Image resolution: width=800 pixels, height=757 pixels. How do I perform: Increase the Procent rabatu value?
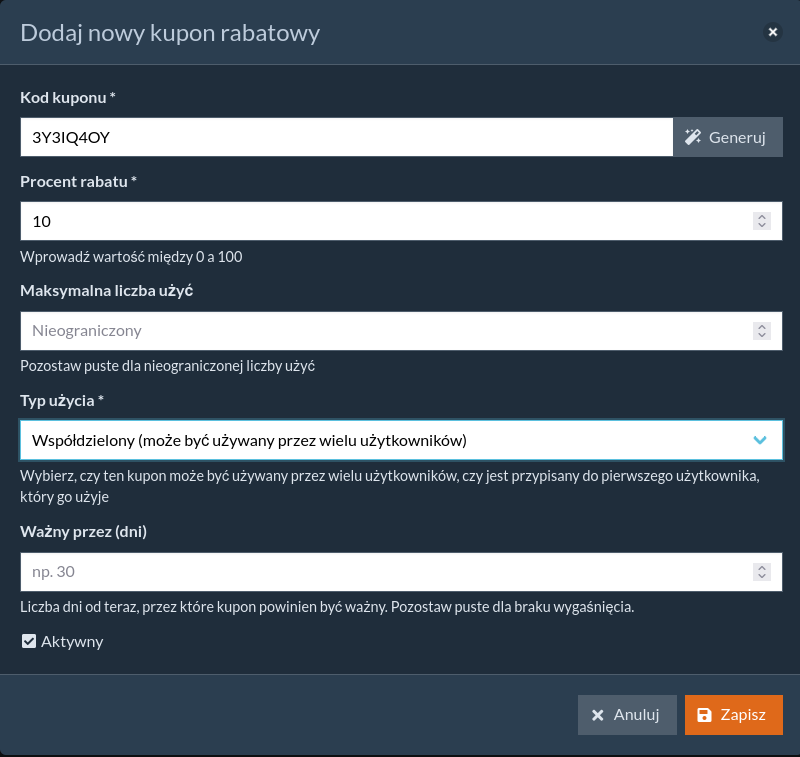(762, 216)
